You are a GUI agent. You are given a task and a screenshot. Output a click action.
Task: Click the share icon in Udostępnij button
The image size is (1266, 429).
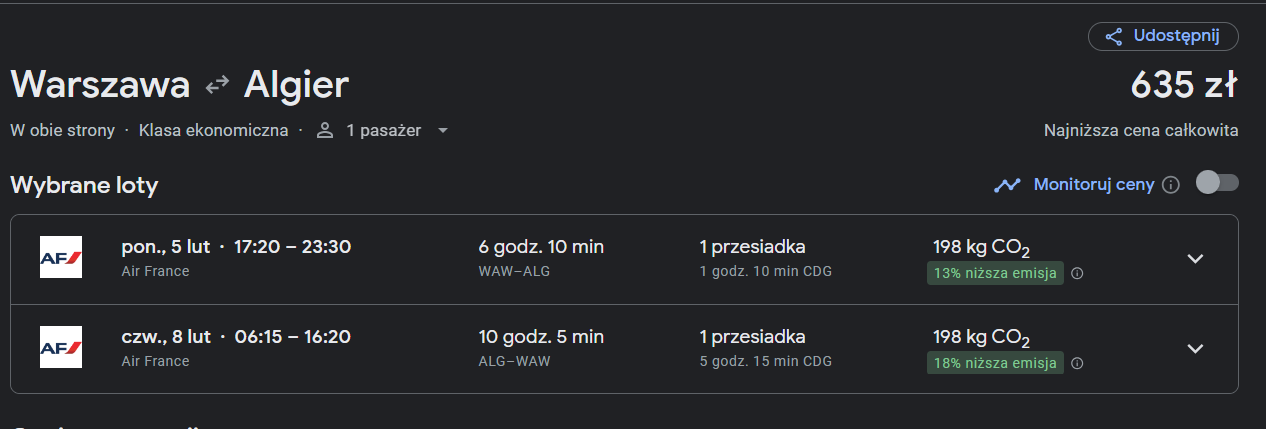pos(1113,37)
